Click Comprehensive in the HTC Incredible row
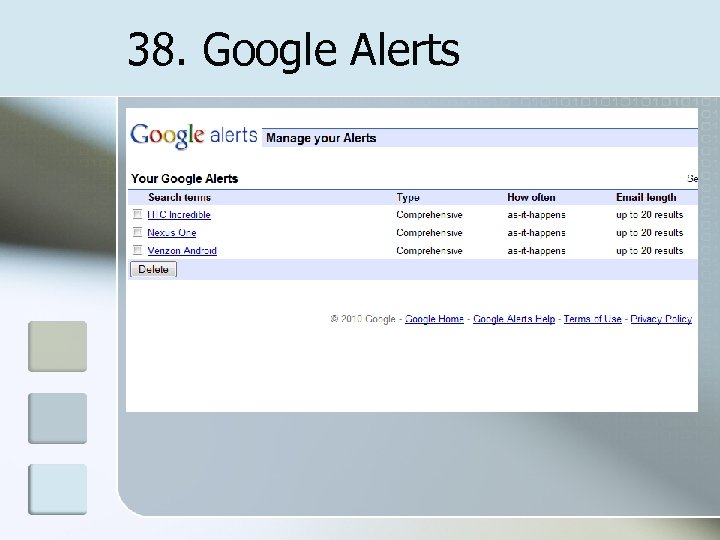Viewport: 720px width, 540px height. pos(429,215)
